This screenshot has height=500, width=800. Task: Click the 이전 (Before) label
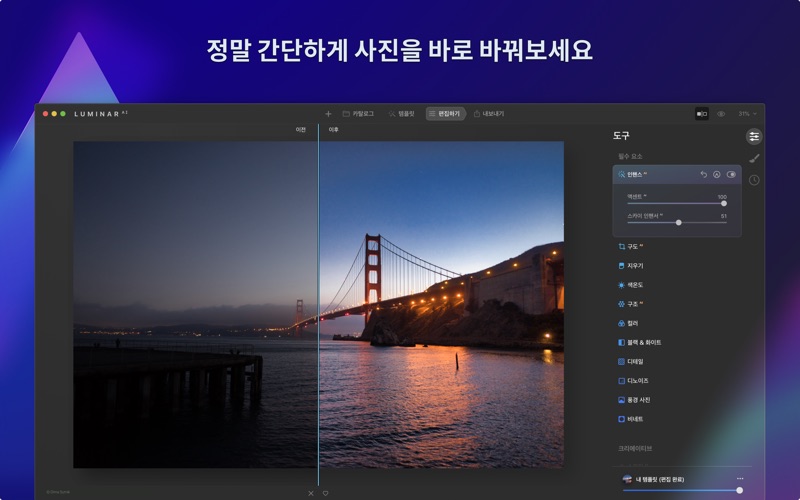(x=301, y=130)
